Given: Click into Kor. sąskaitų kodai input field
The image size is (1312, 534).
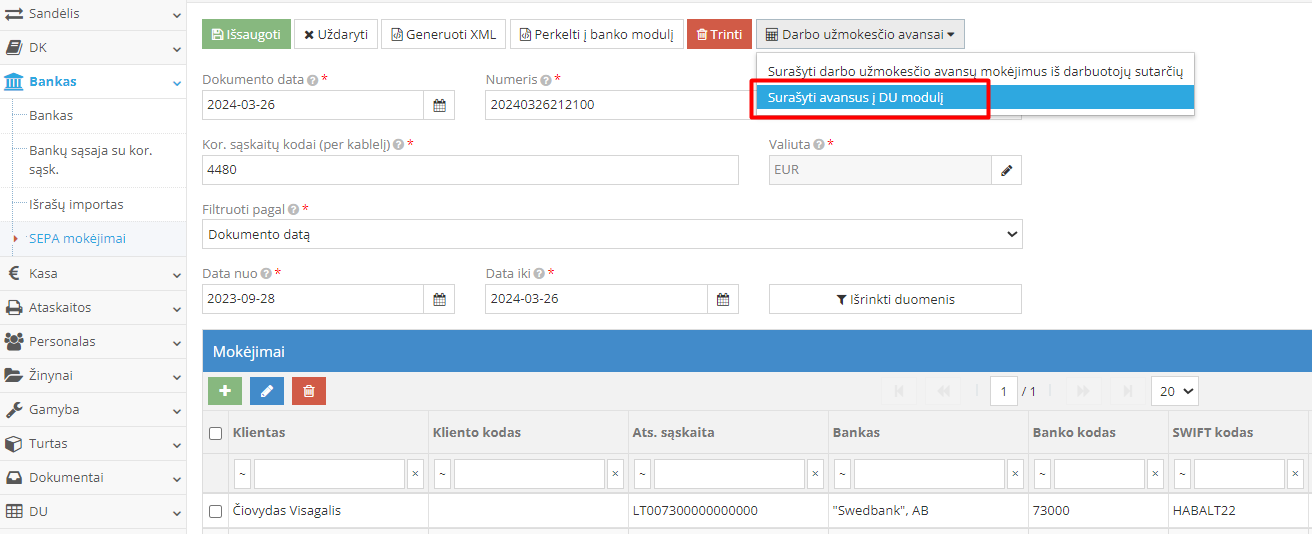Looking at the screenshot, I should point(470,170).
